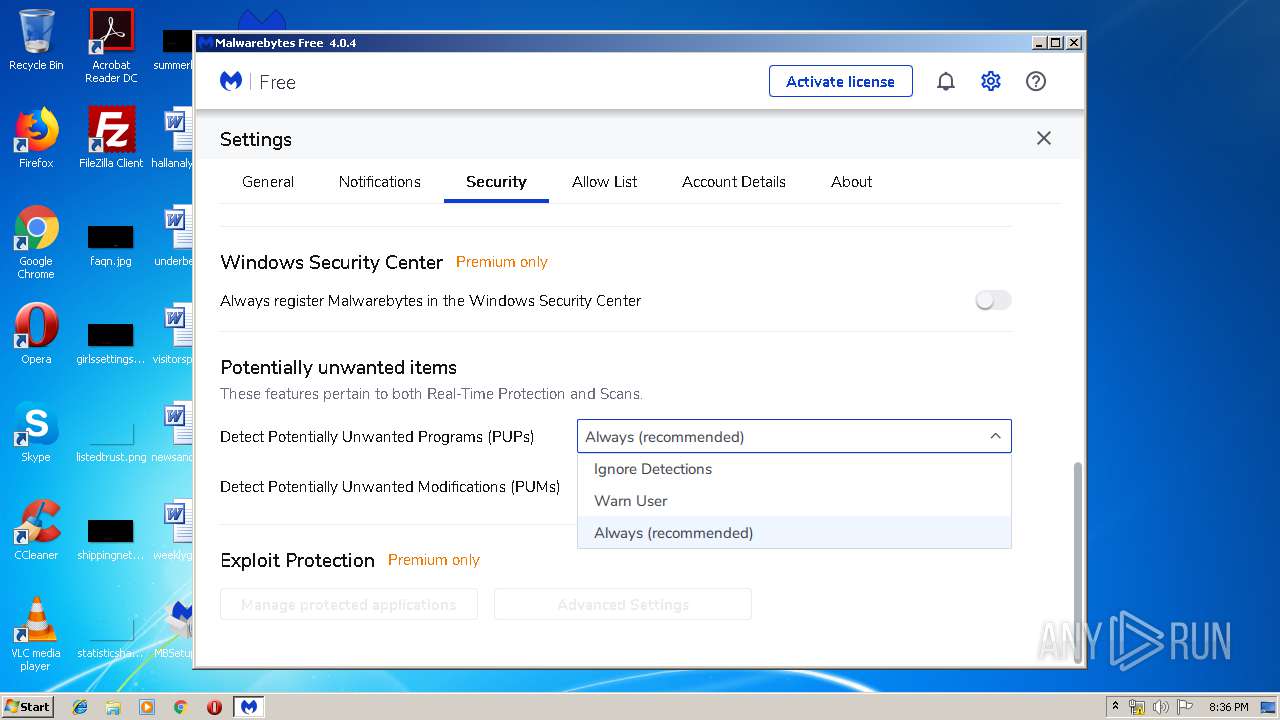Open girlssettings desktop file

click(111, 342)
